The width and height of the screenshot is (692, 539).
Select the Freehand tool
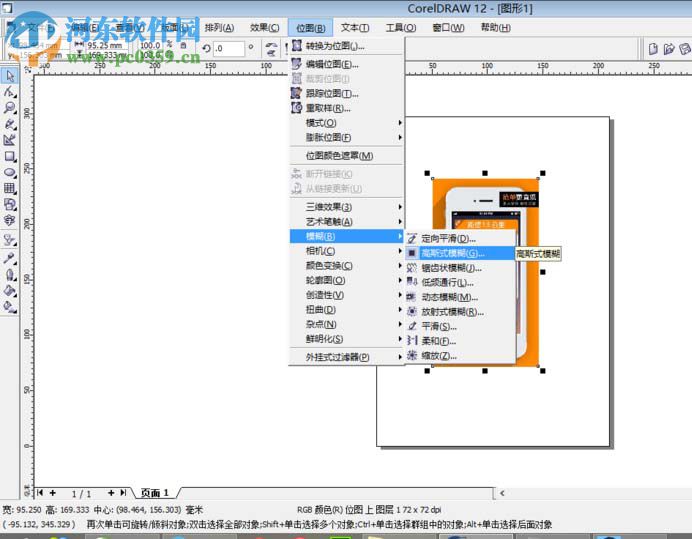click(x=10, y=124)
